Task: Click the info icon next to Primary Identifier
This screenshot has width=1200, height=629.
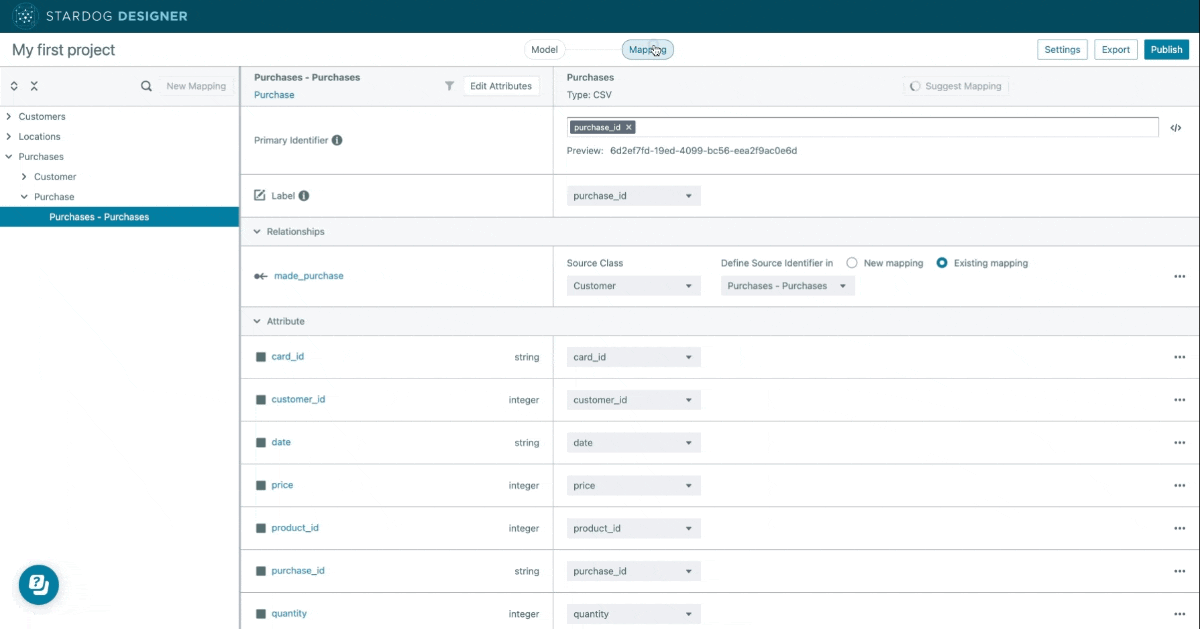Action: (337, 140)
